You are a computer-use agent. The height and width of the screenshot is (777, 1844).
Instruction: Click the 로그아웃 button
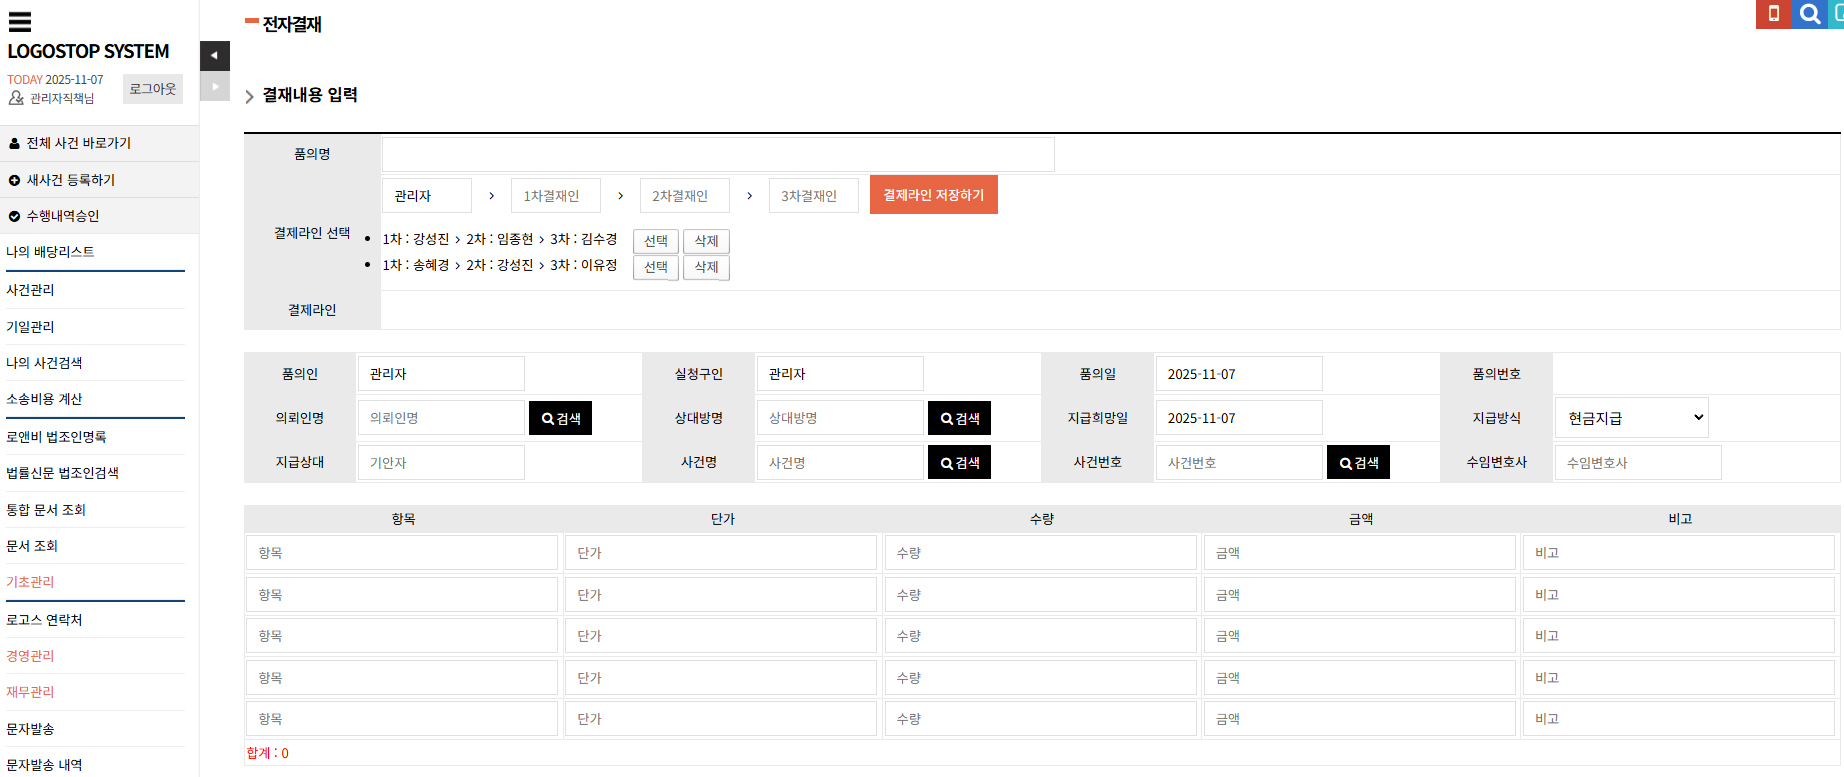(x=152, y=89)
